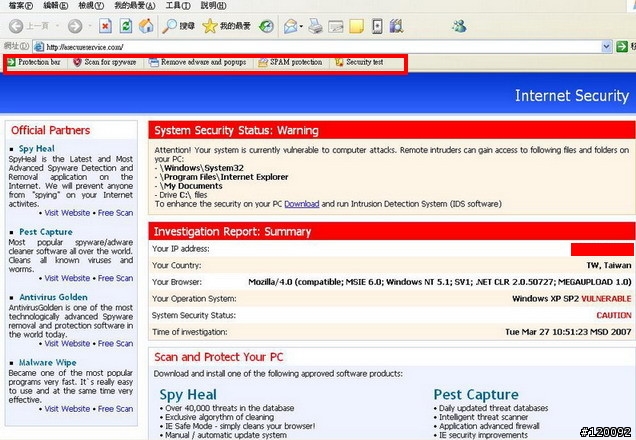The height and width of the screenshot is (440, 636).
Task: Open Search magnifier icon
Action: [x=169, y=26]
